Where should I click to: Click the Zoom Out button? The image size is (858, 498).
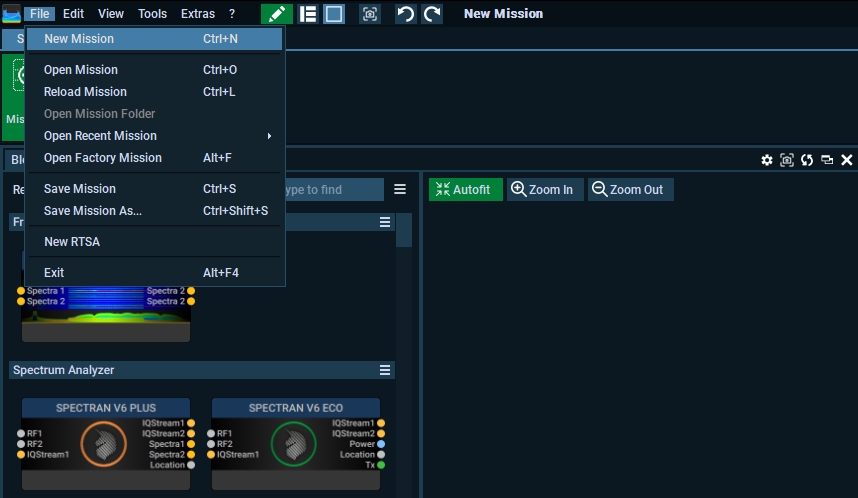(x=630, y=190)
